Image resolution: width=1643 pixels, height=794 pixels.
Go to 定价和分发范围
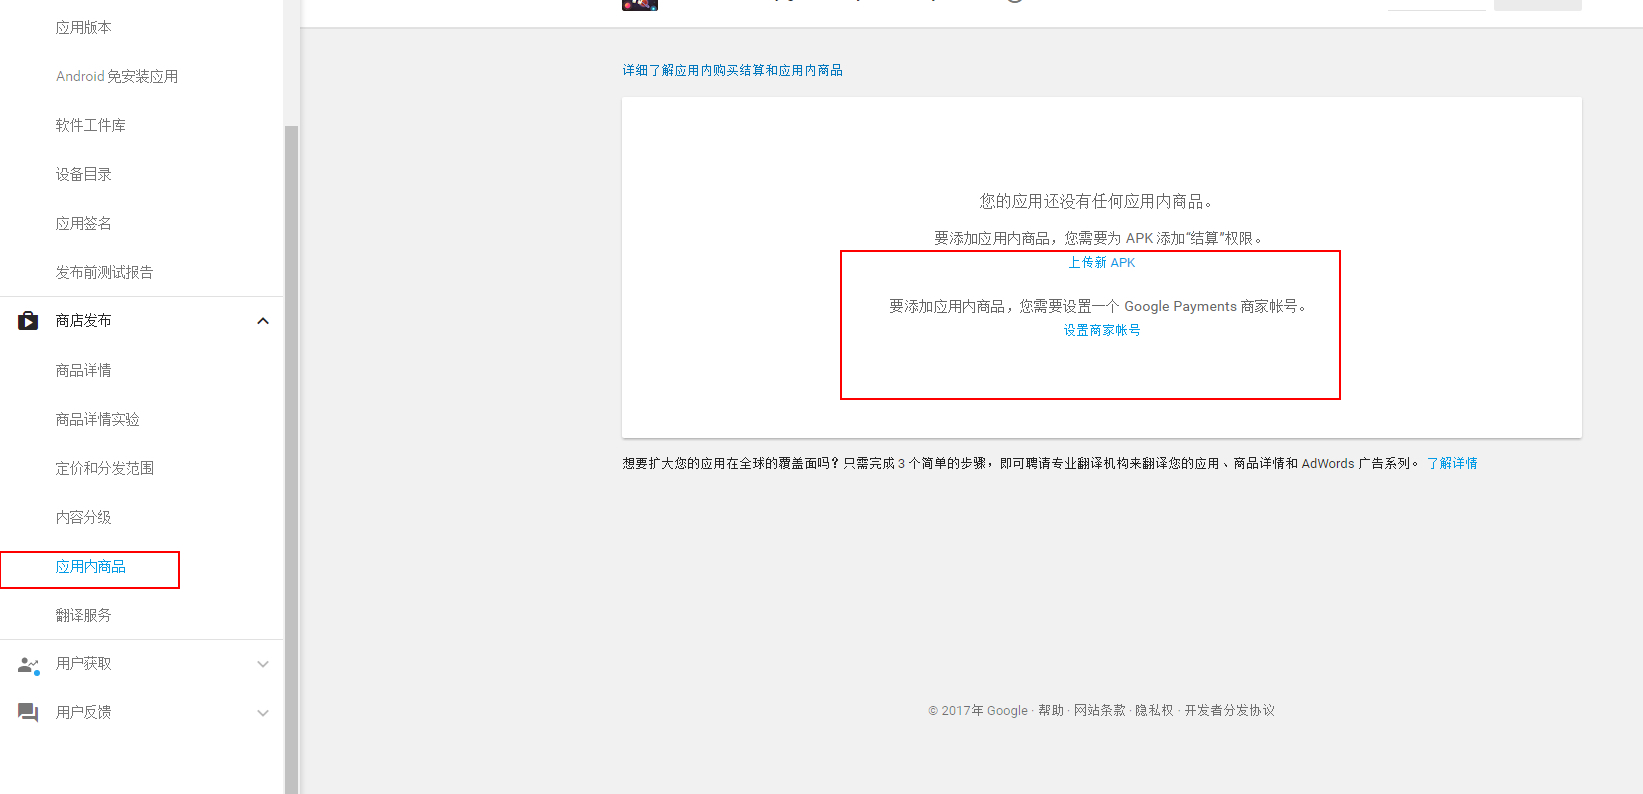[x=105, y=468]
